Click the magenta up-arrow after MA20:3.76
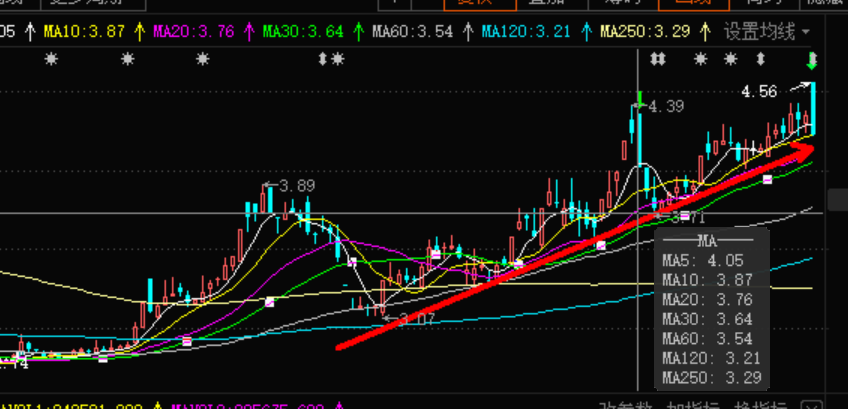The height and width of the screenshot is (409, 848). (x=247, y=32)
